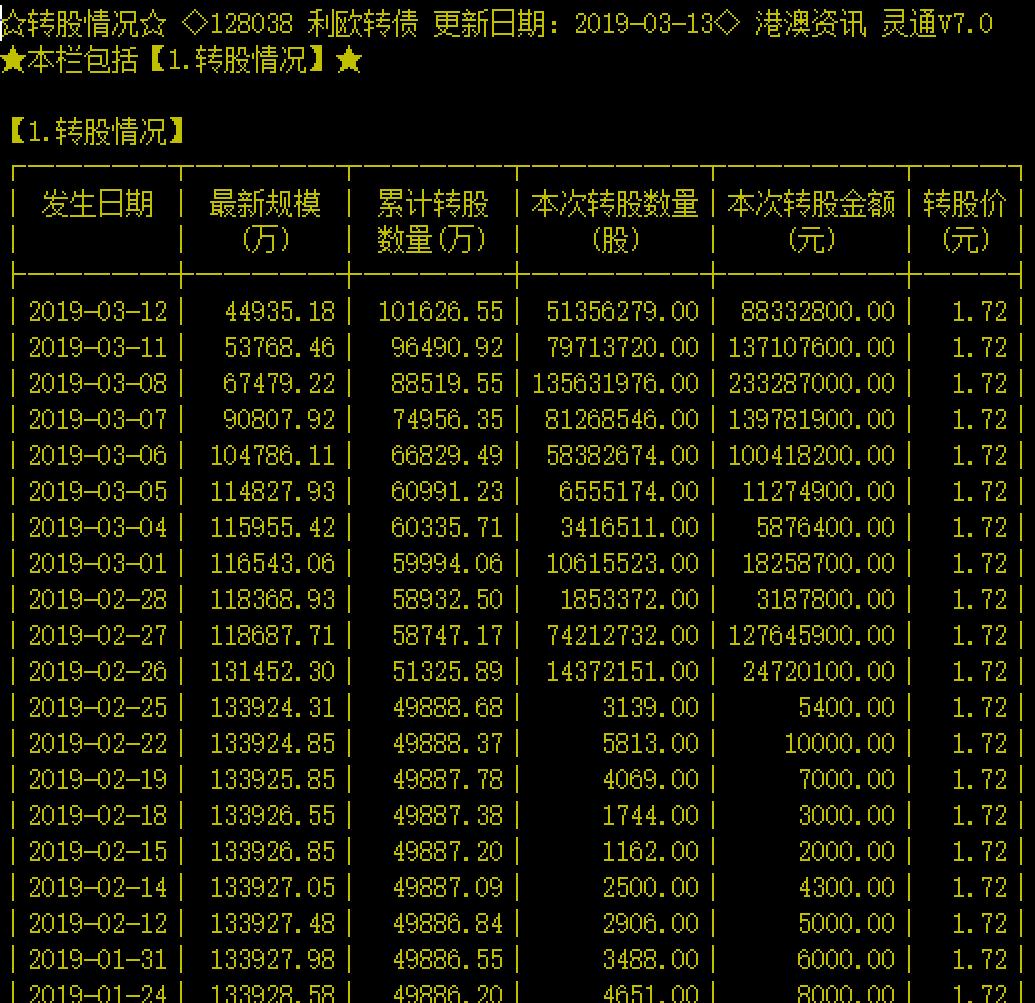Select the value 44935.18

(280, 311)
